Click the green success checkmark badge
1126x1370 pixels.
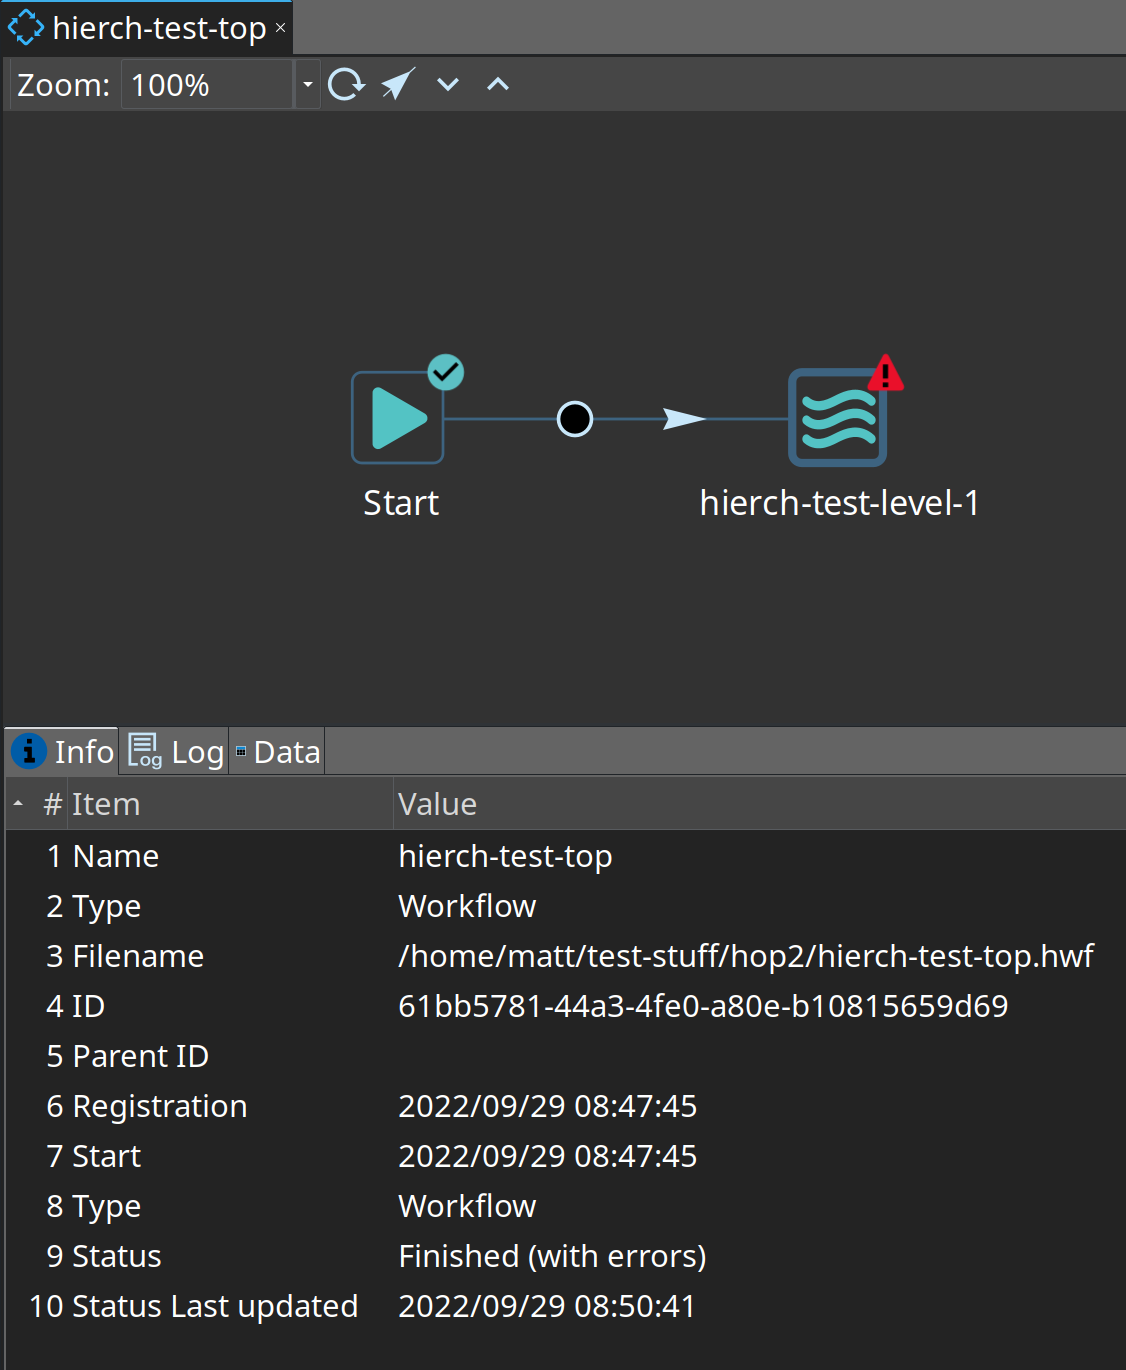(x=446, y=373)
